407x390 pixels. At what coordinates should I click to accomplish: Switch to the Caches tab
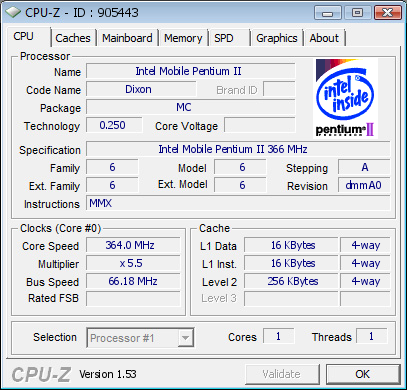point(73,38)
